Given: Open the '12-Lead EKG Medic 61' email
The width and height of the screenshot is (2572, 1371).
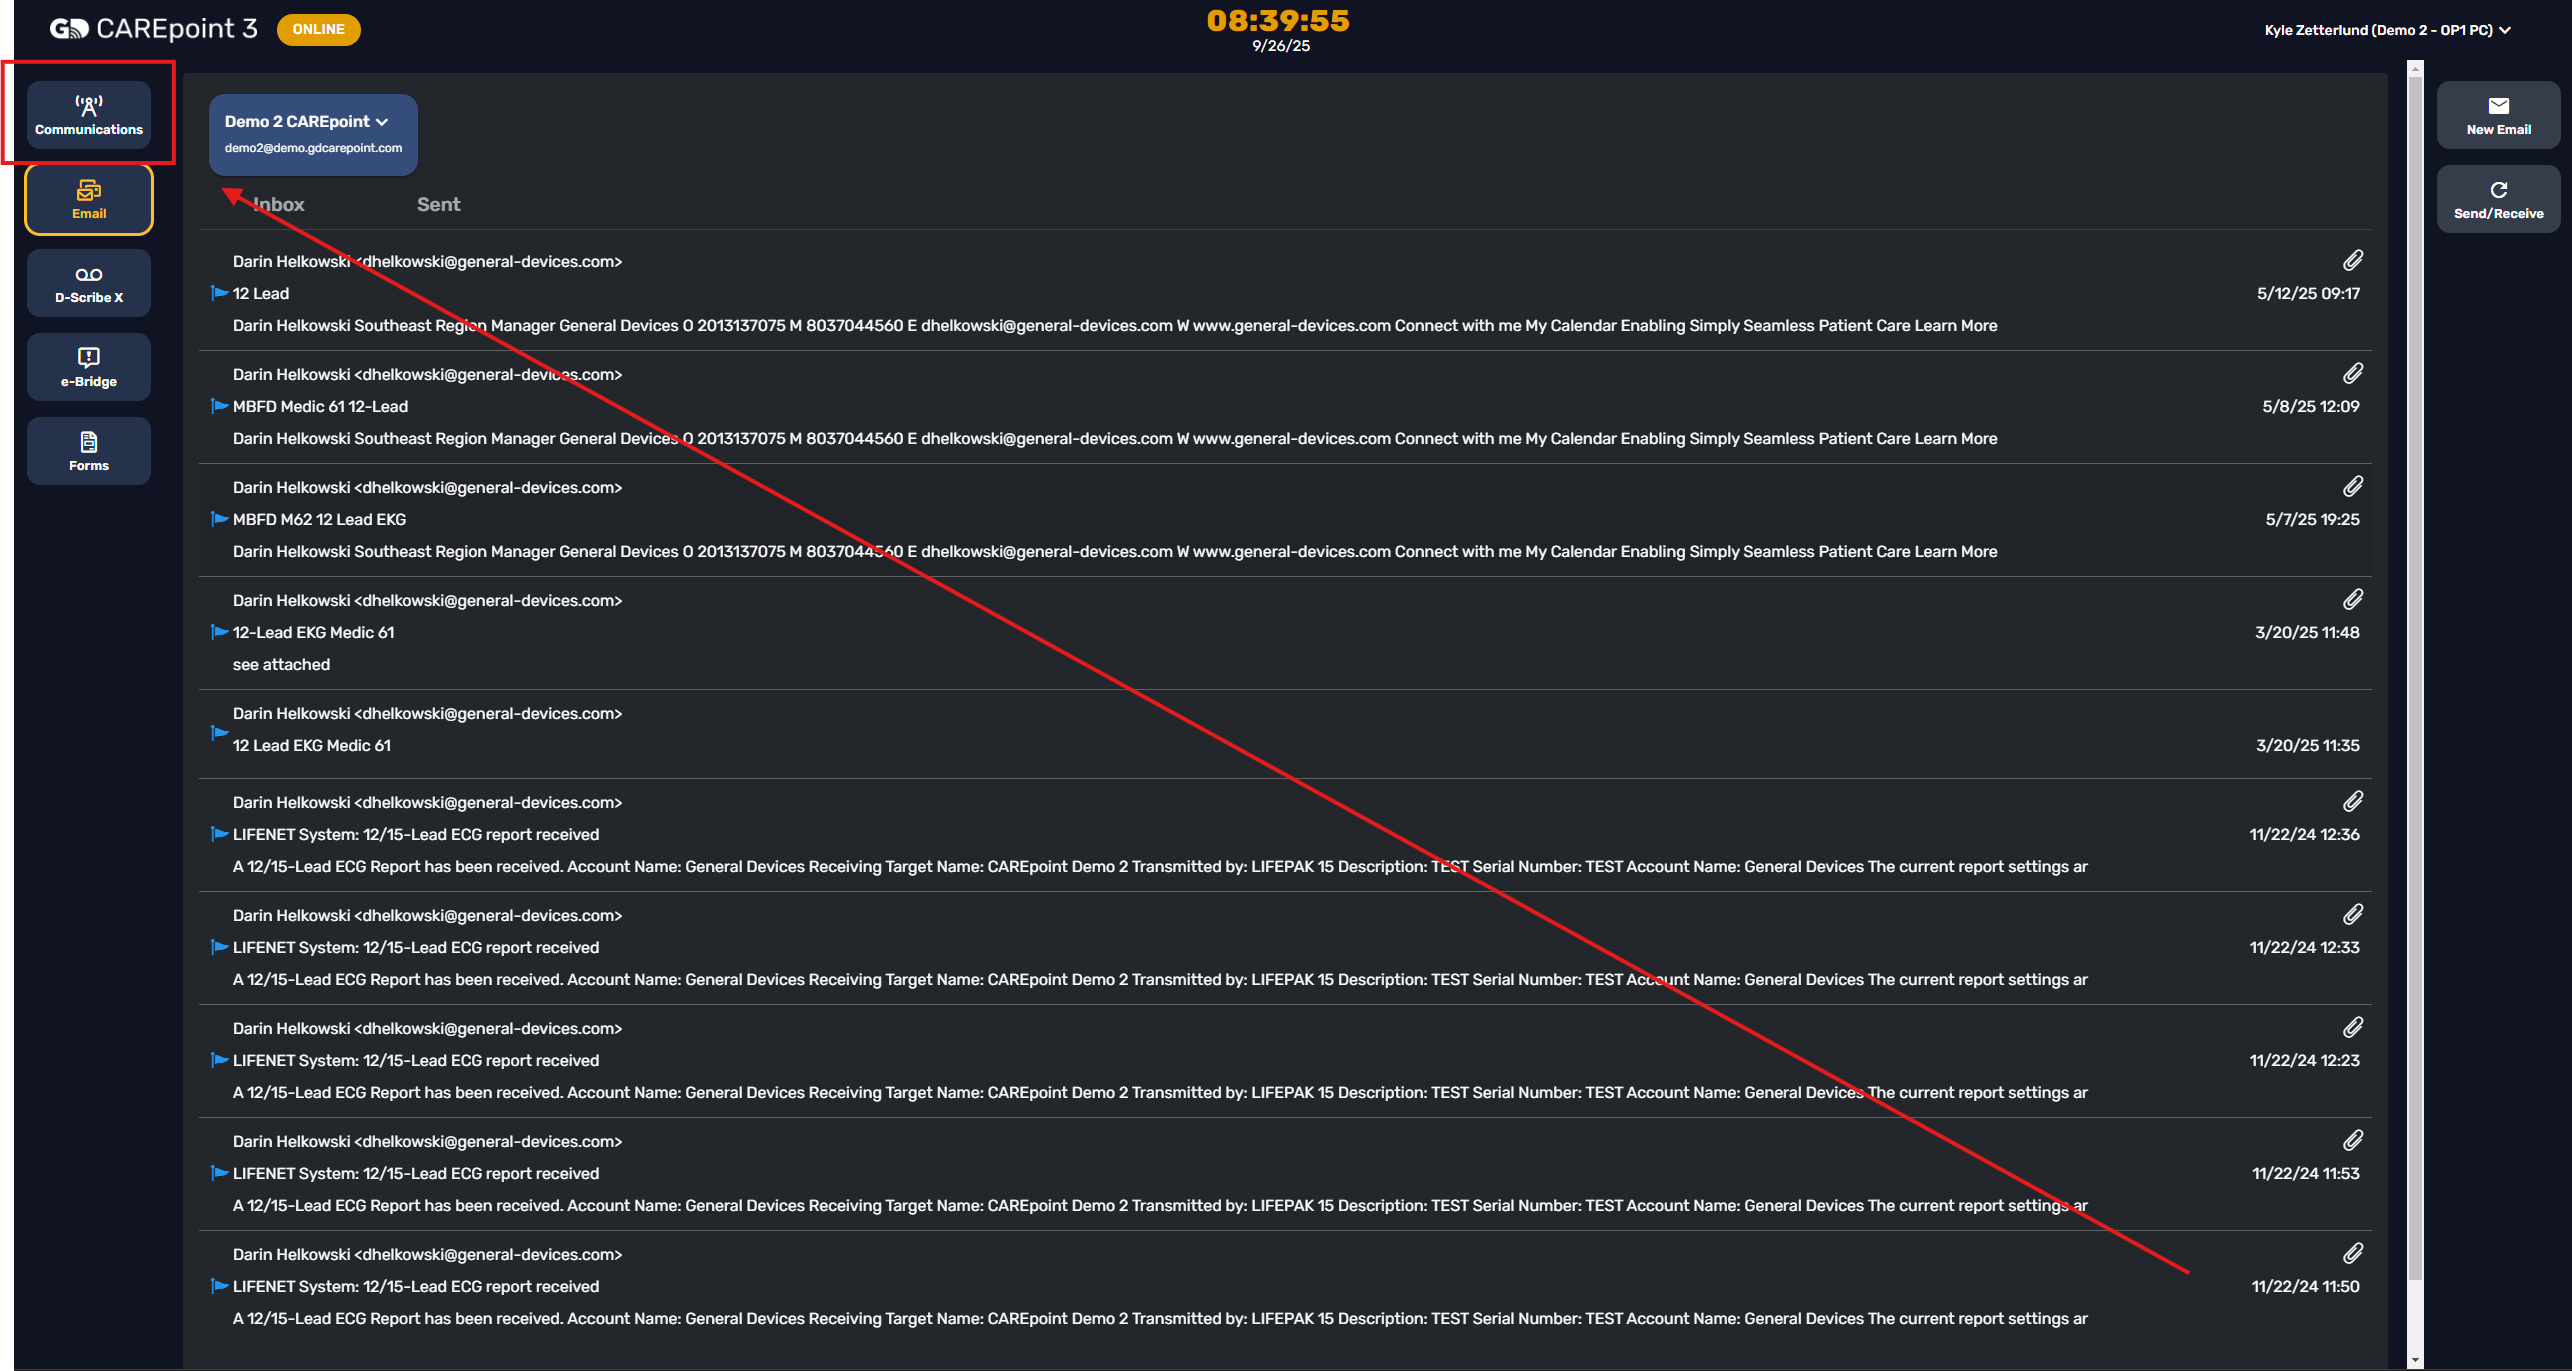Looking at the screenshot, I should click(1285, 632).
